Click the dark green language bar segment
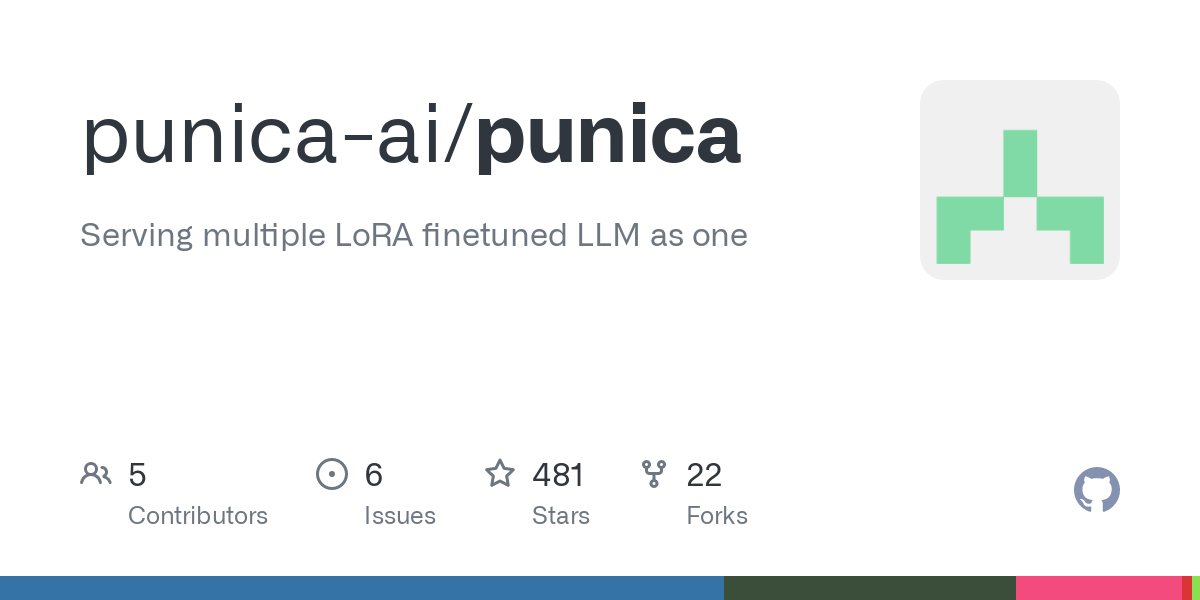The width and height of the screenshot is (1200, 600). tap(869, 588)
